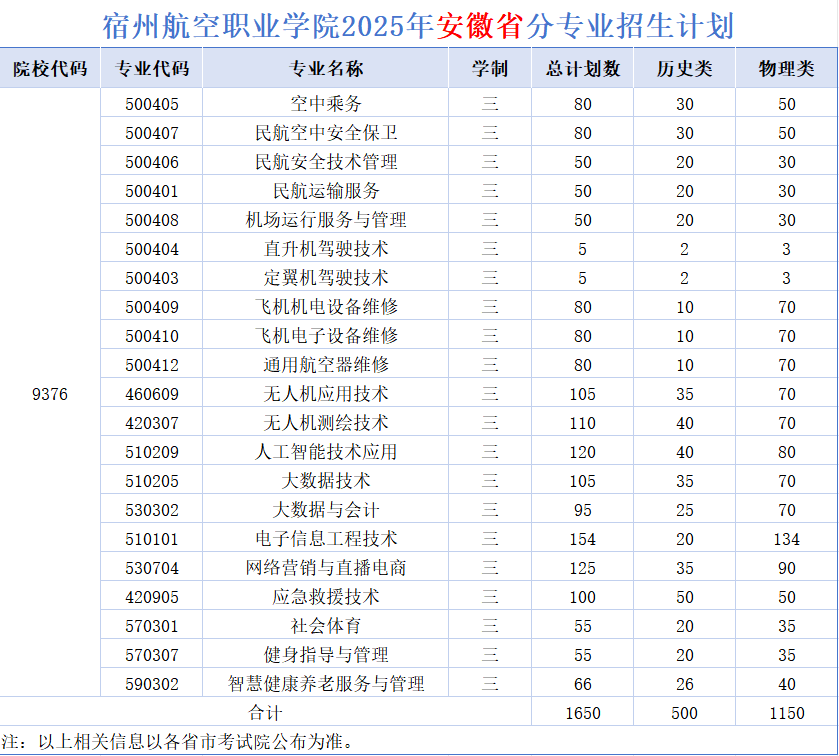Image resolution: width=839 pixels, height=756 pixels.
Task: Click the 学制 column header
Action: click(x=490, y=69)
